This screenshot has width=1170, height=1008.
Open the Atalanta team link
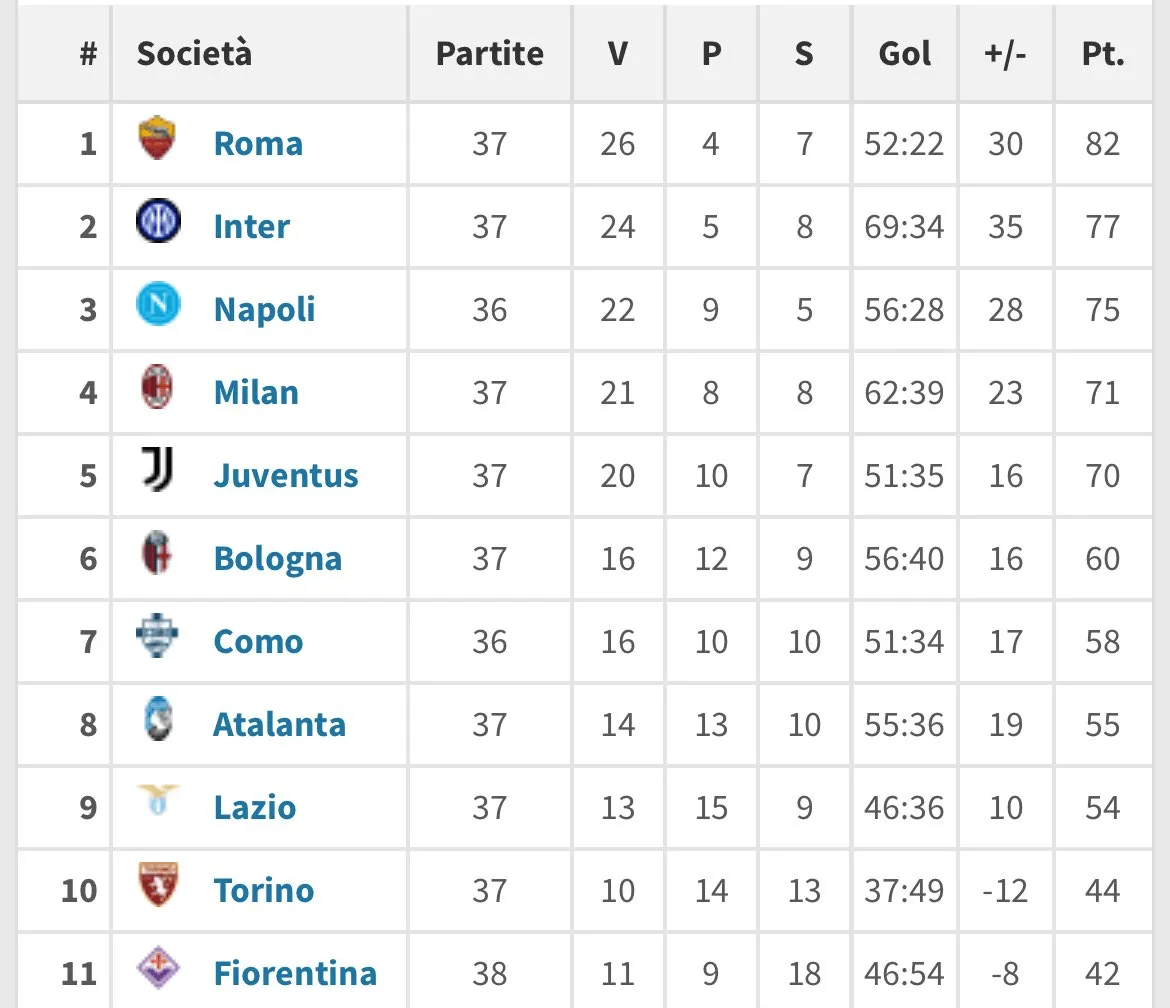coord(279,724)
